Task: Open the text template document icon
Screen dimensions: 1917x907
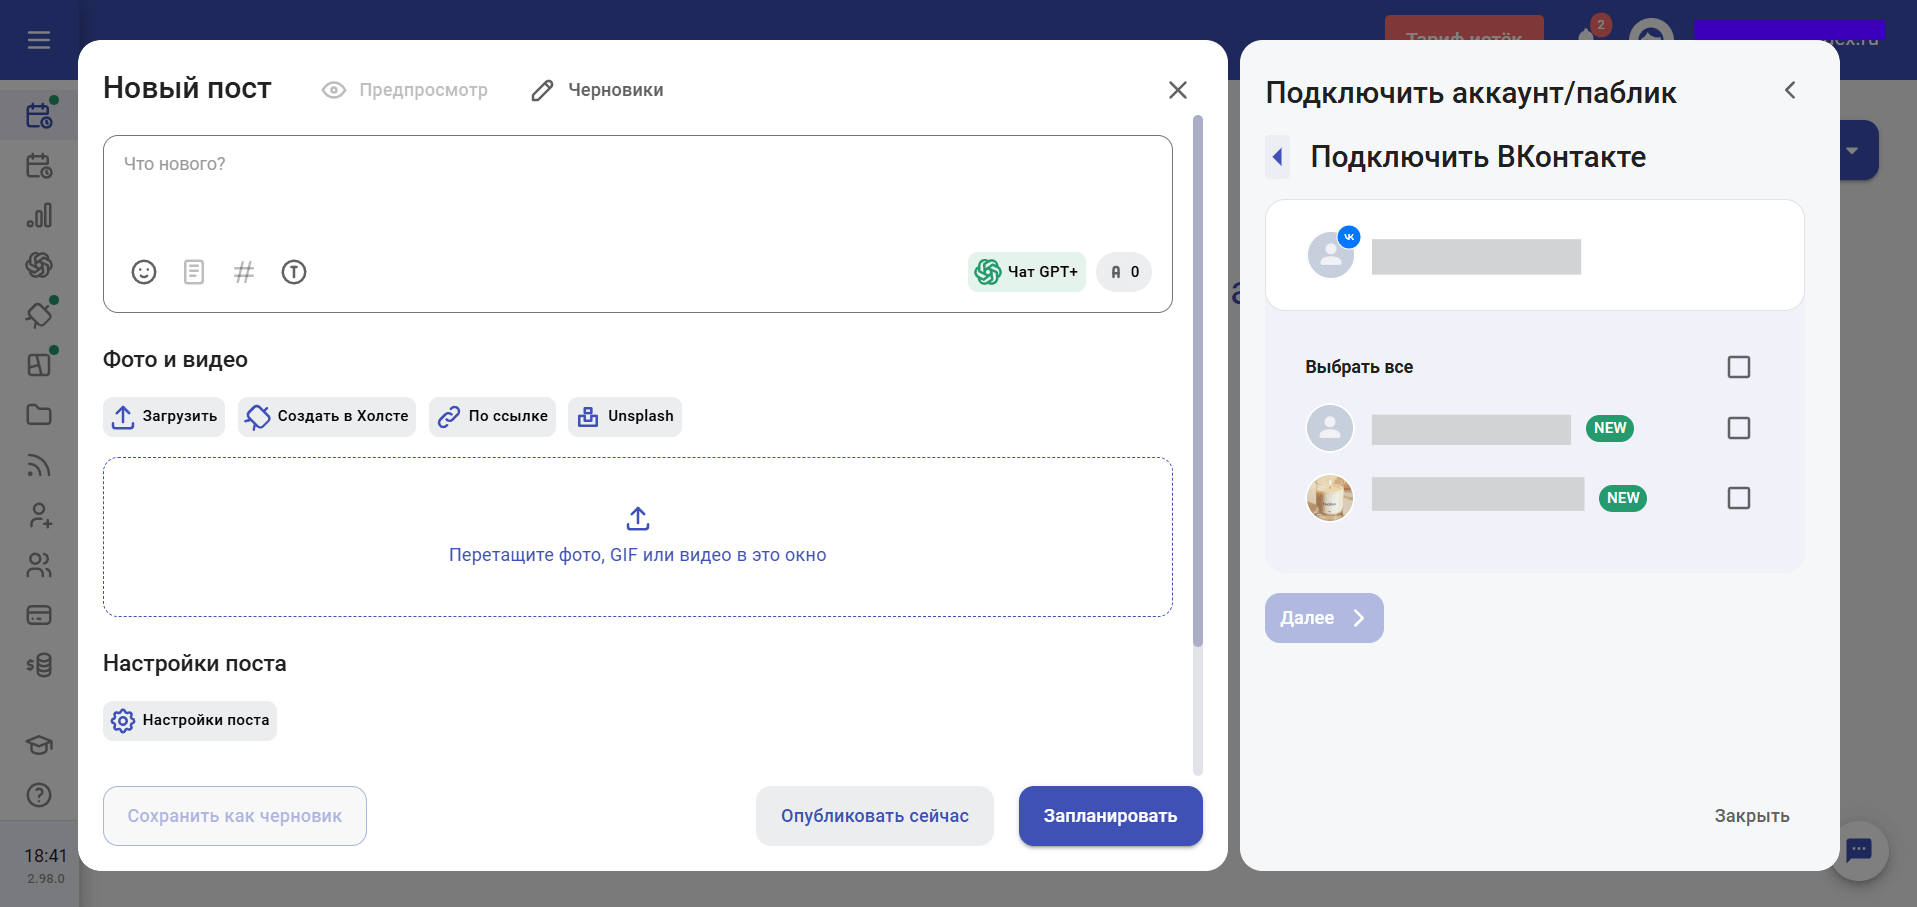Action: pos(194,272)
